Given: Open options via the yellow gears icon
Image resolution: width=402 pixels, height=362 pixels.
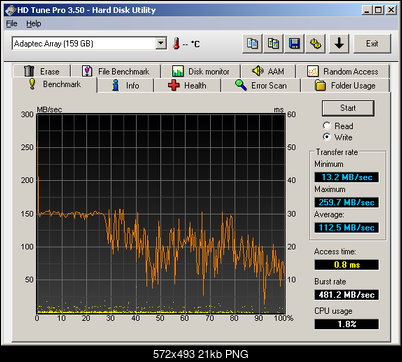Looking at the screenshot, I should pos(316,44).
